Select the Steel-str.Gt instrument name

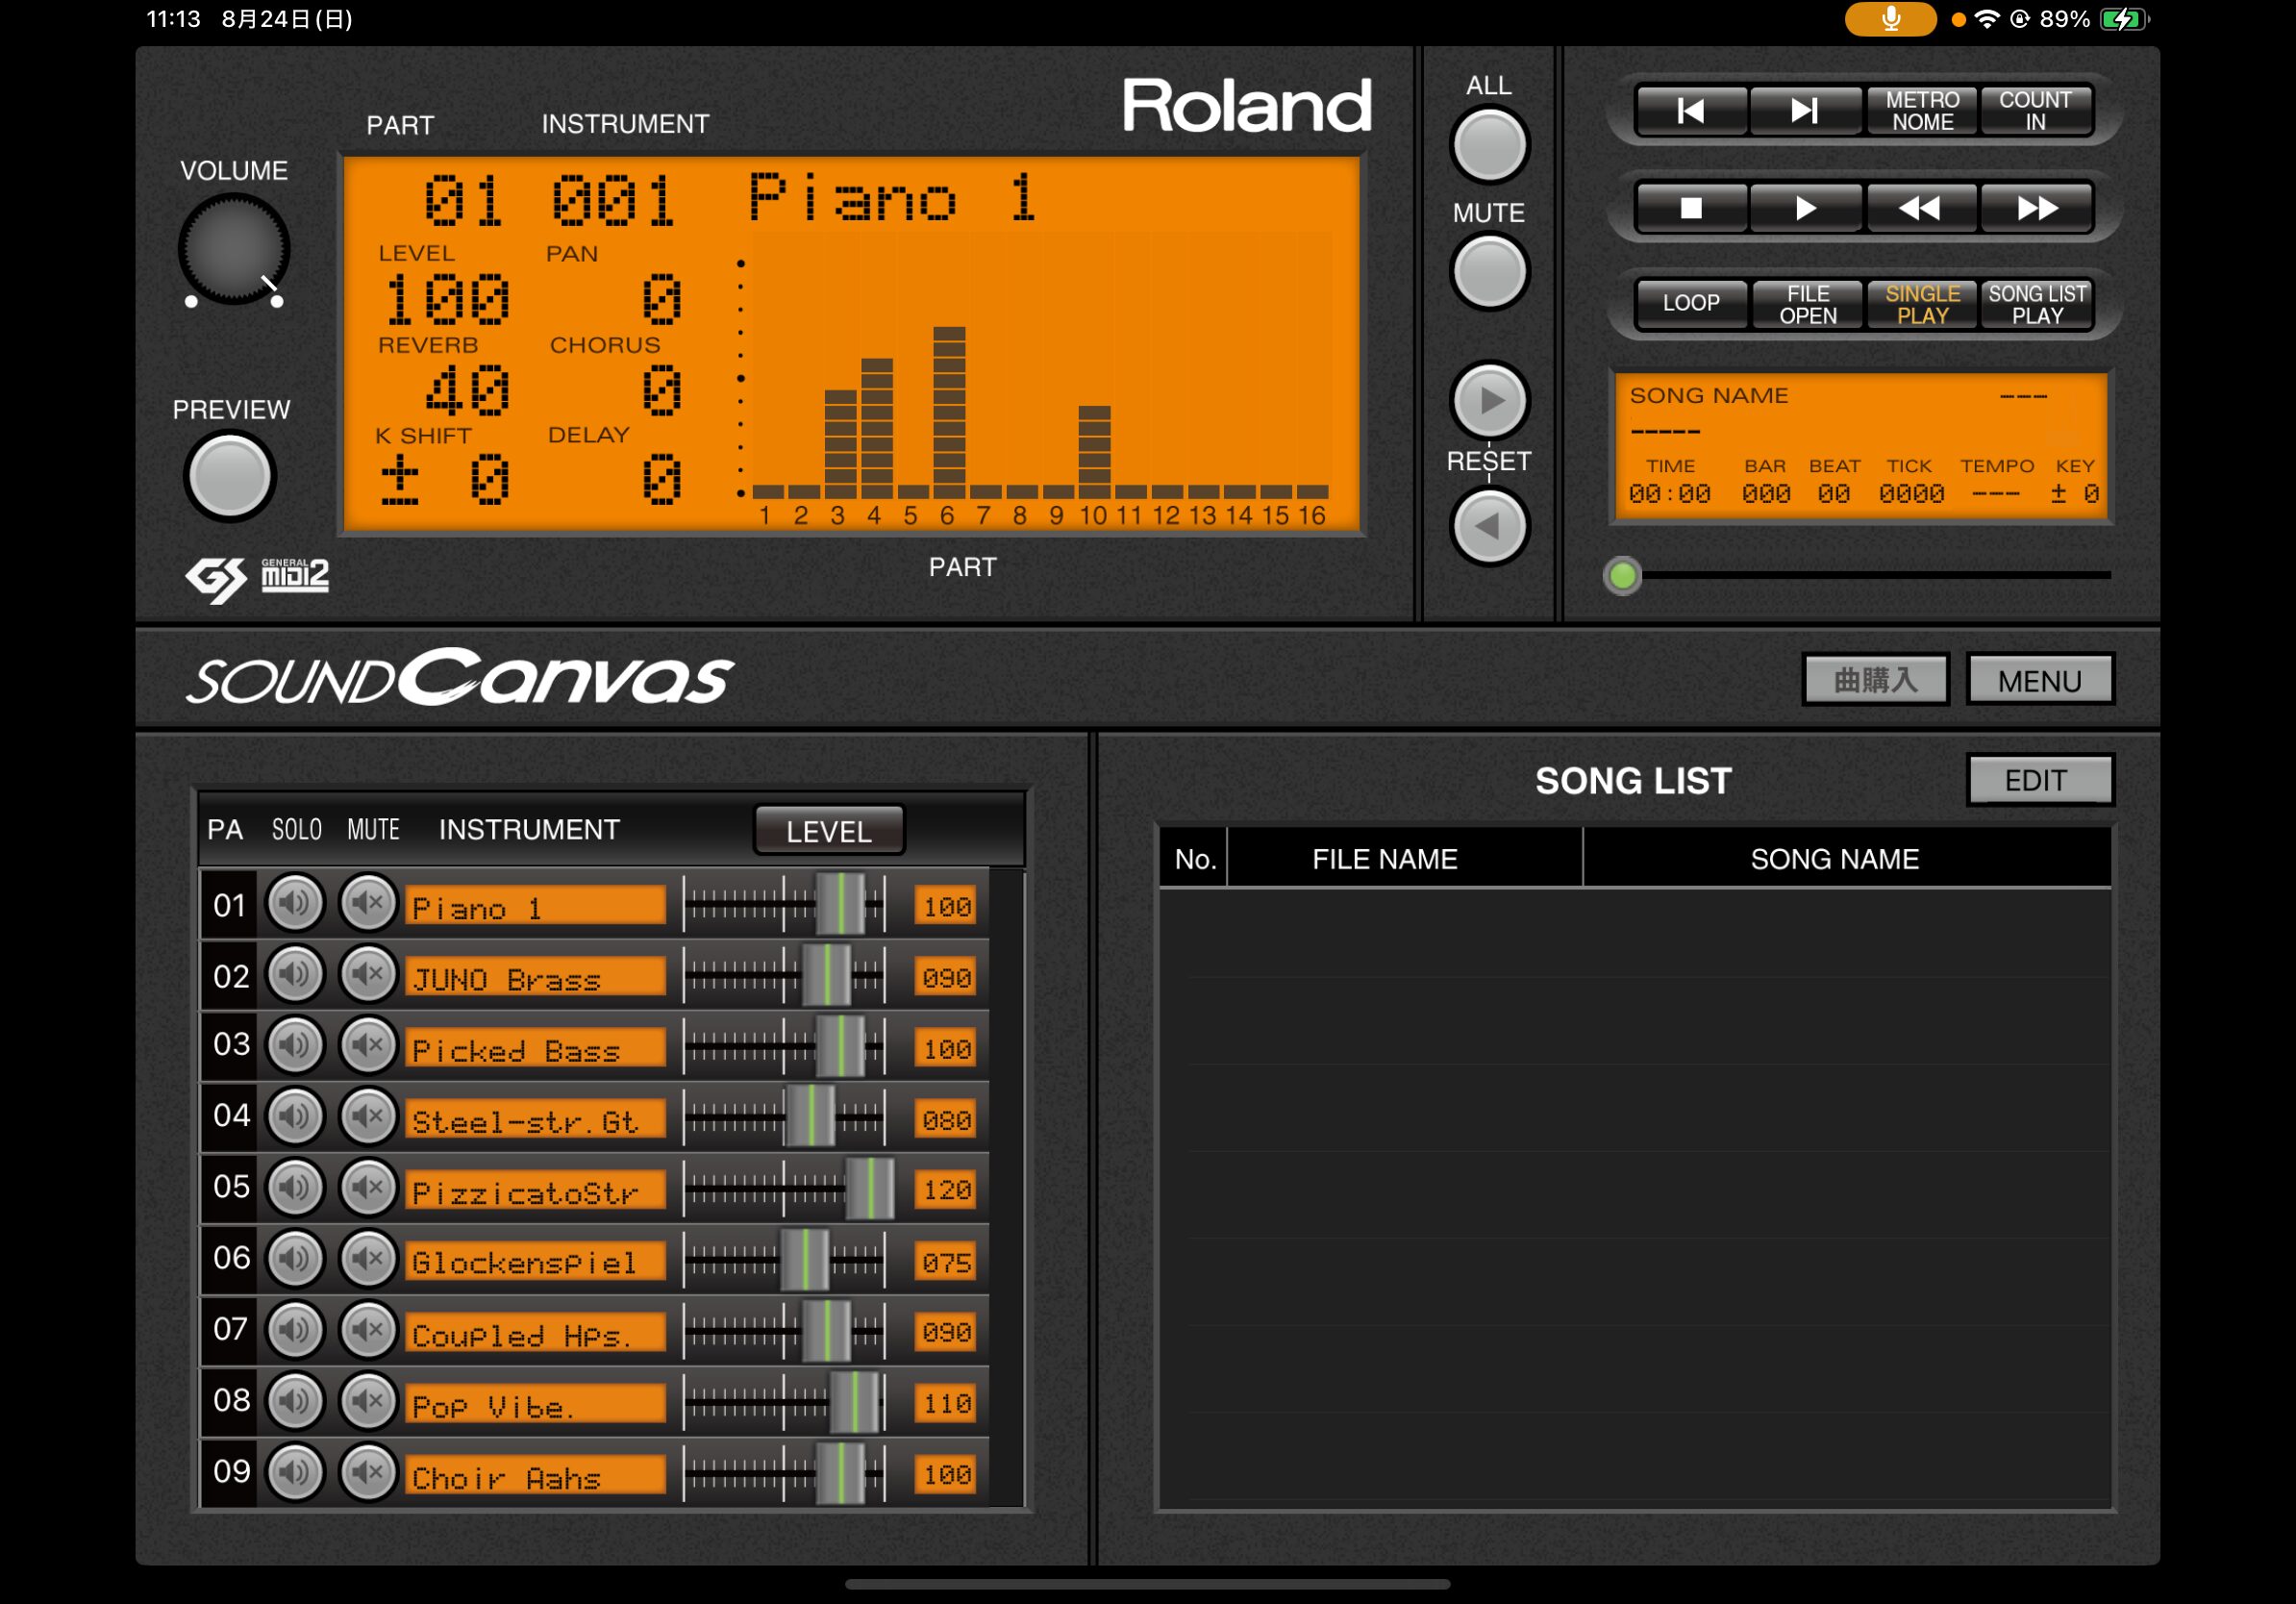[535, 1119]
